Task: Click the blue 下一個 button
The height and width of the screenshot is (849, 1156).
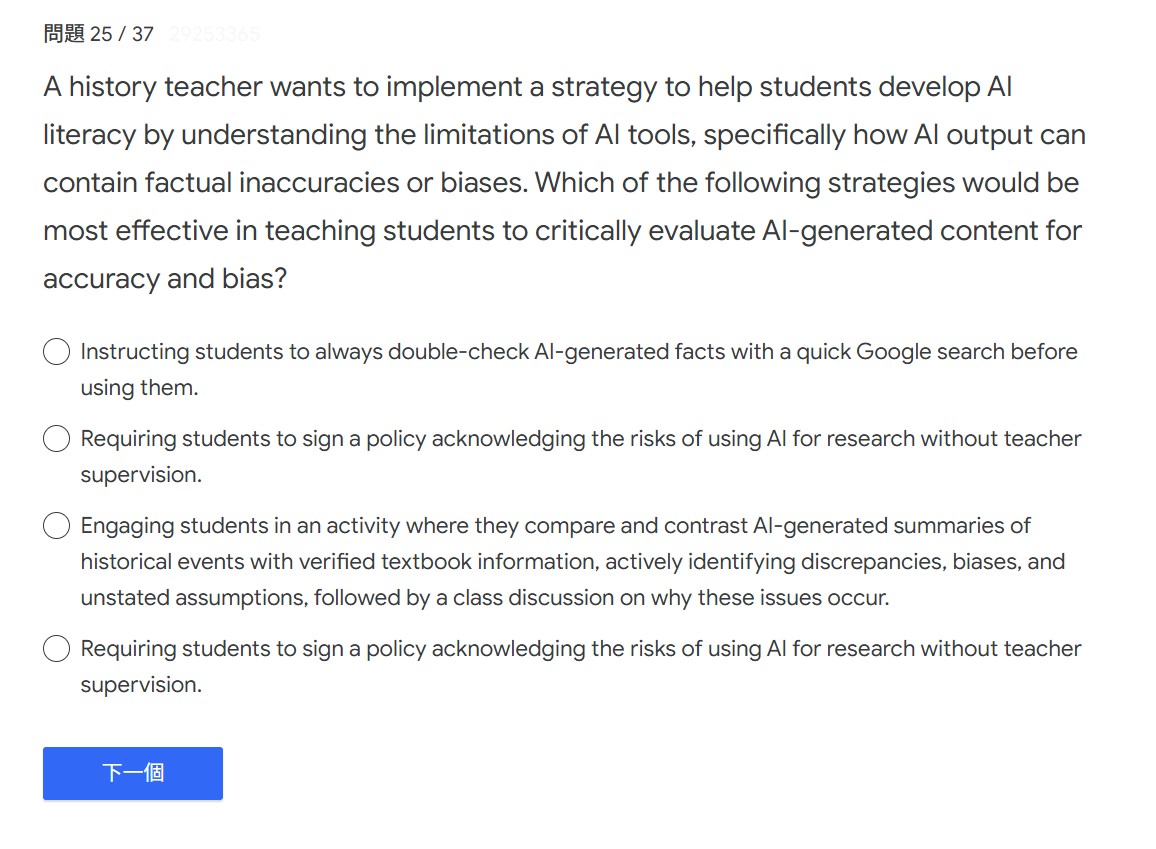Action: click(133, 773)
